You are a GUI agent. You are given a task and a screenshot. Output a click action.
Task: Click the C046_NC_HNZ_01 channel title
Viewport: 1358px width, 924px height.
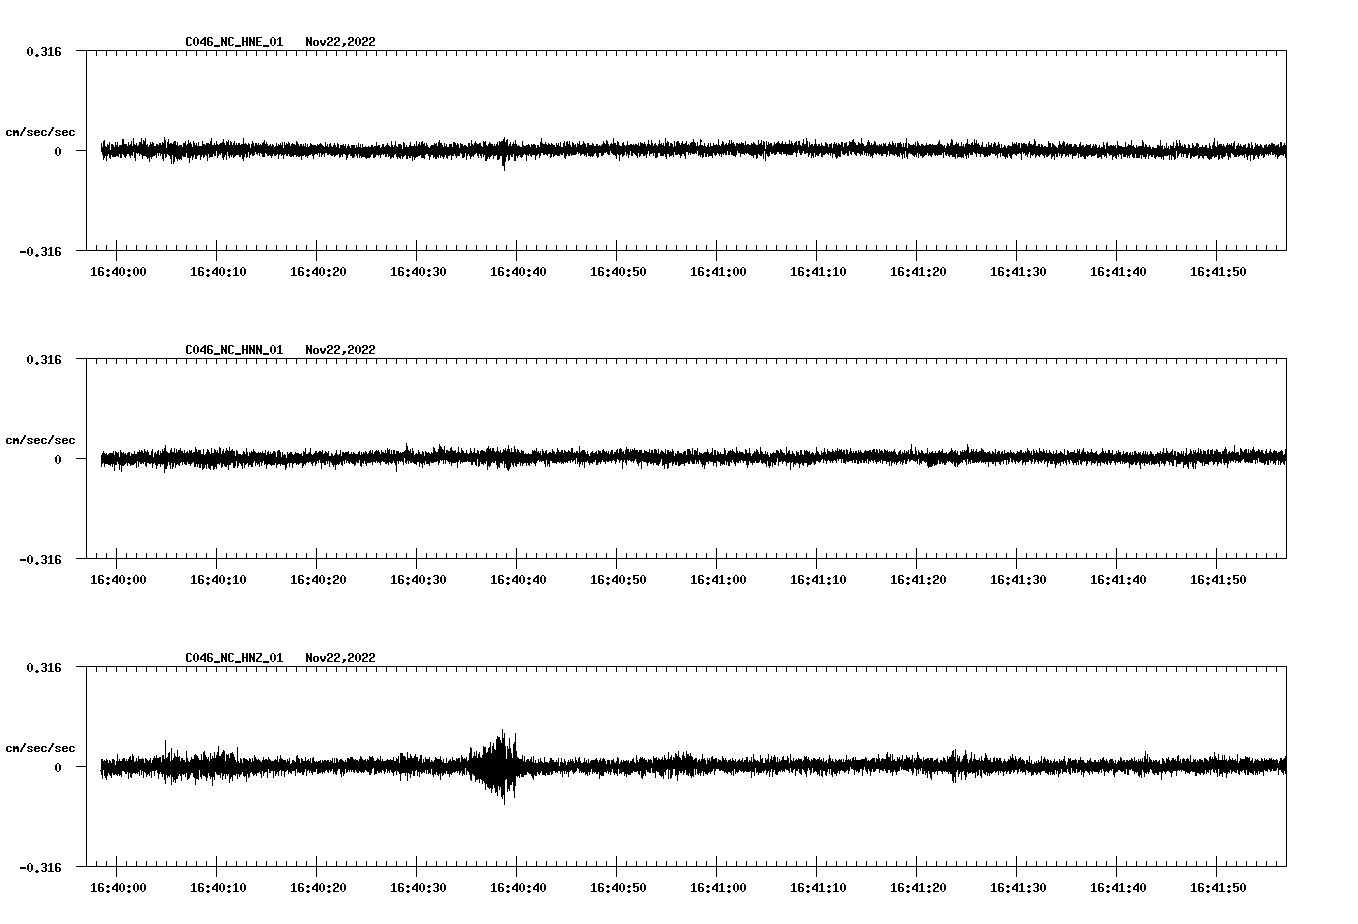pyautogui.click(x=234, y=658)
